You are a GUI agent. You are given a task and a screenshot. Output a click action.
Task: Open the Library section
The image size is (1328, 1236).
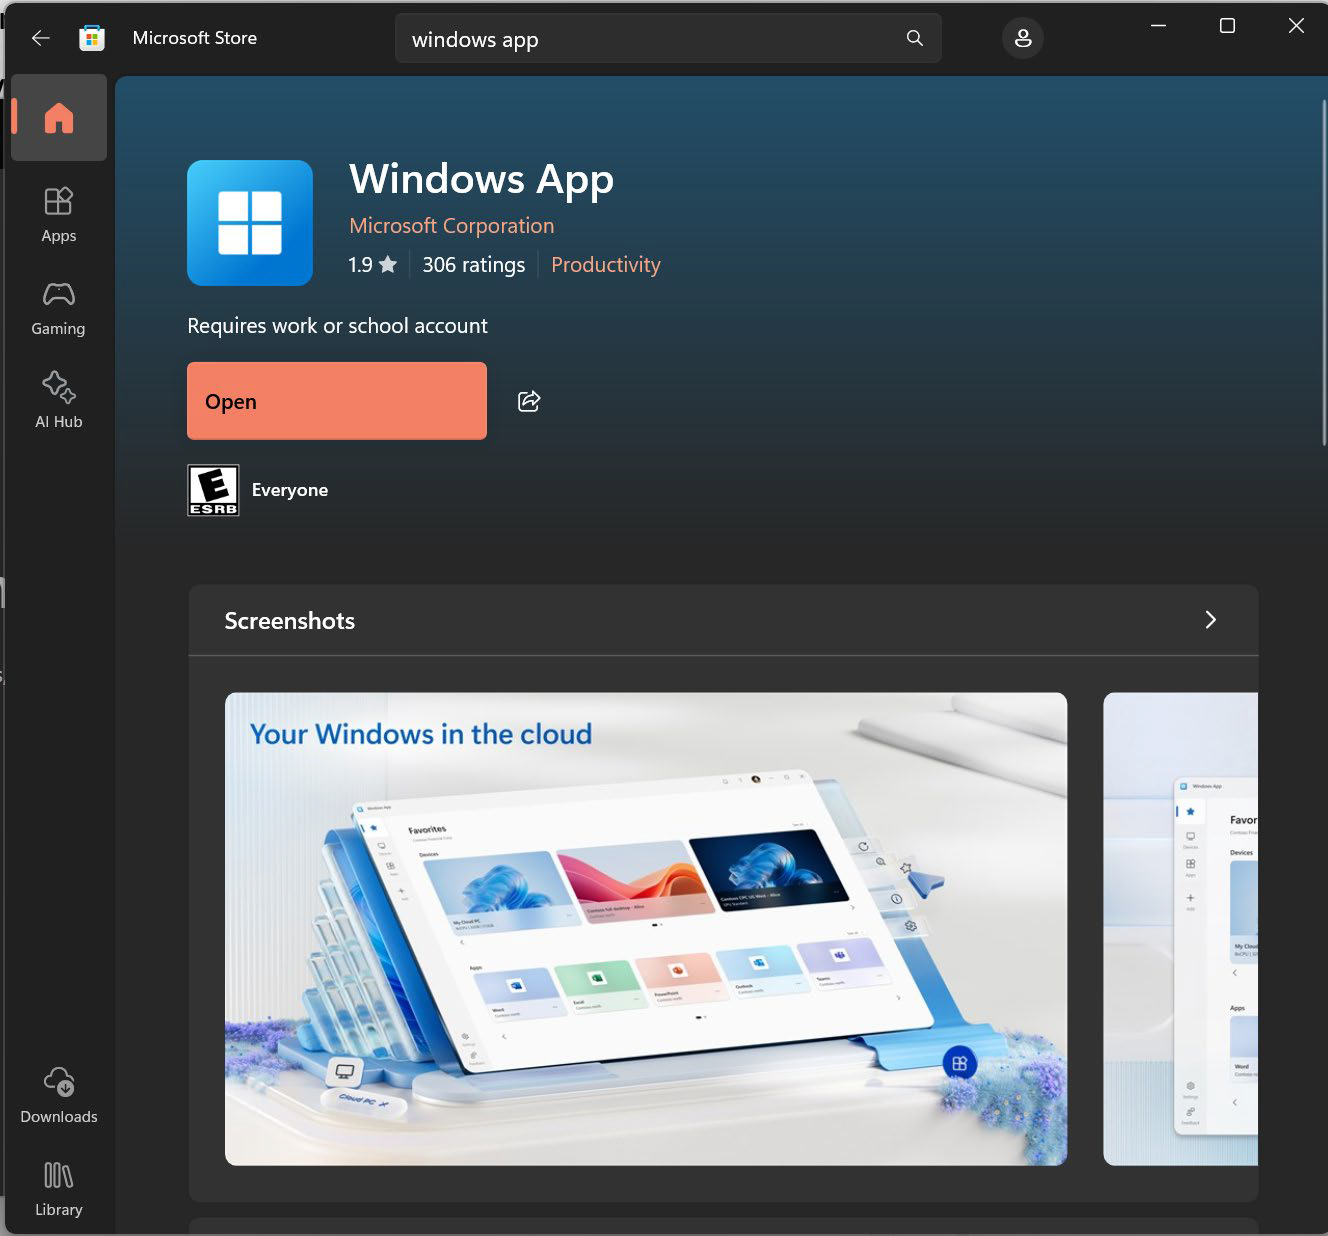[x=59, y=1188]
